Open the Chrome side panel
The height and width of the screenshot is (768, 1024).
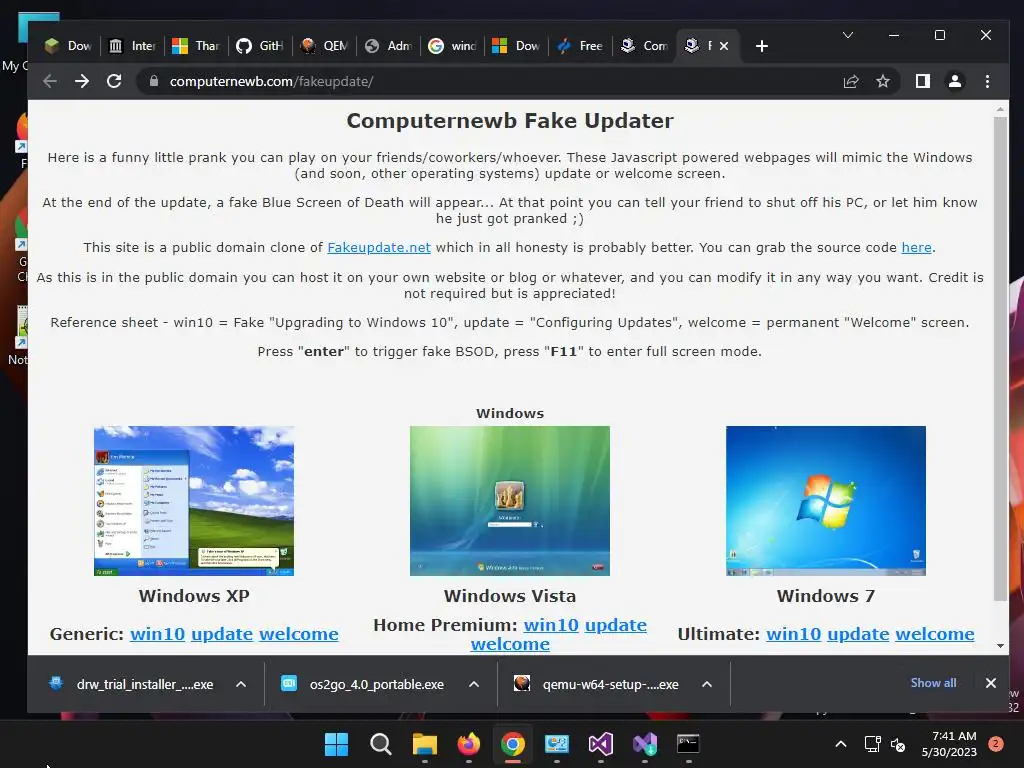[x=923, y=81]
